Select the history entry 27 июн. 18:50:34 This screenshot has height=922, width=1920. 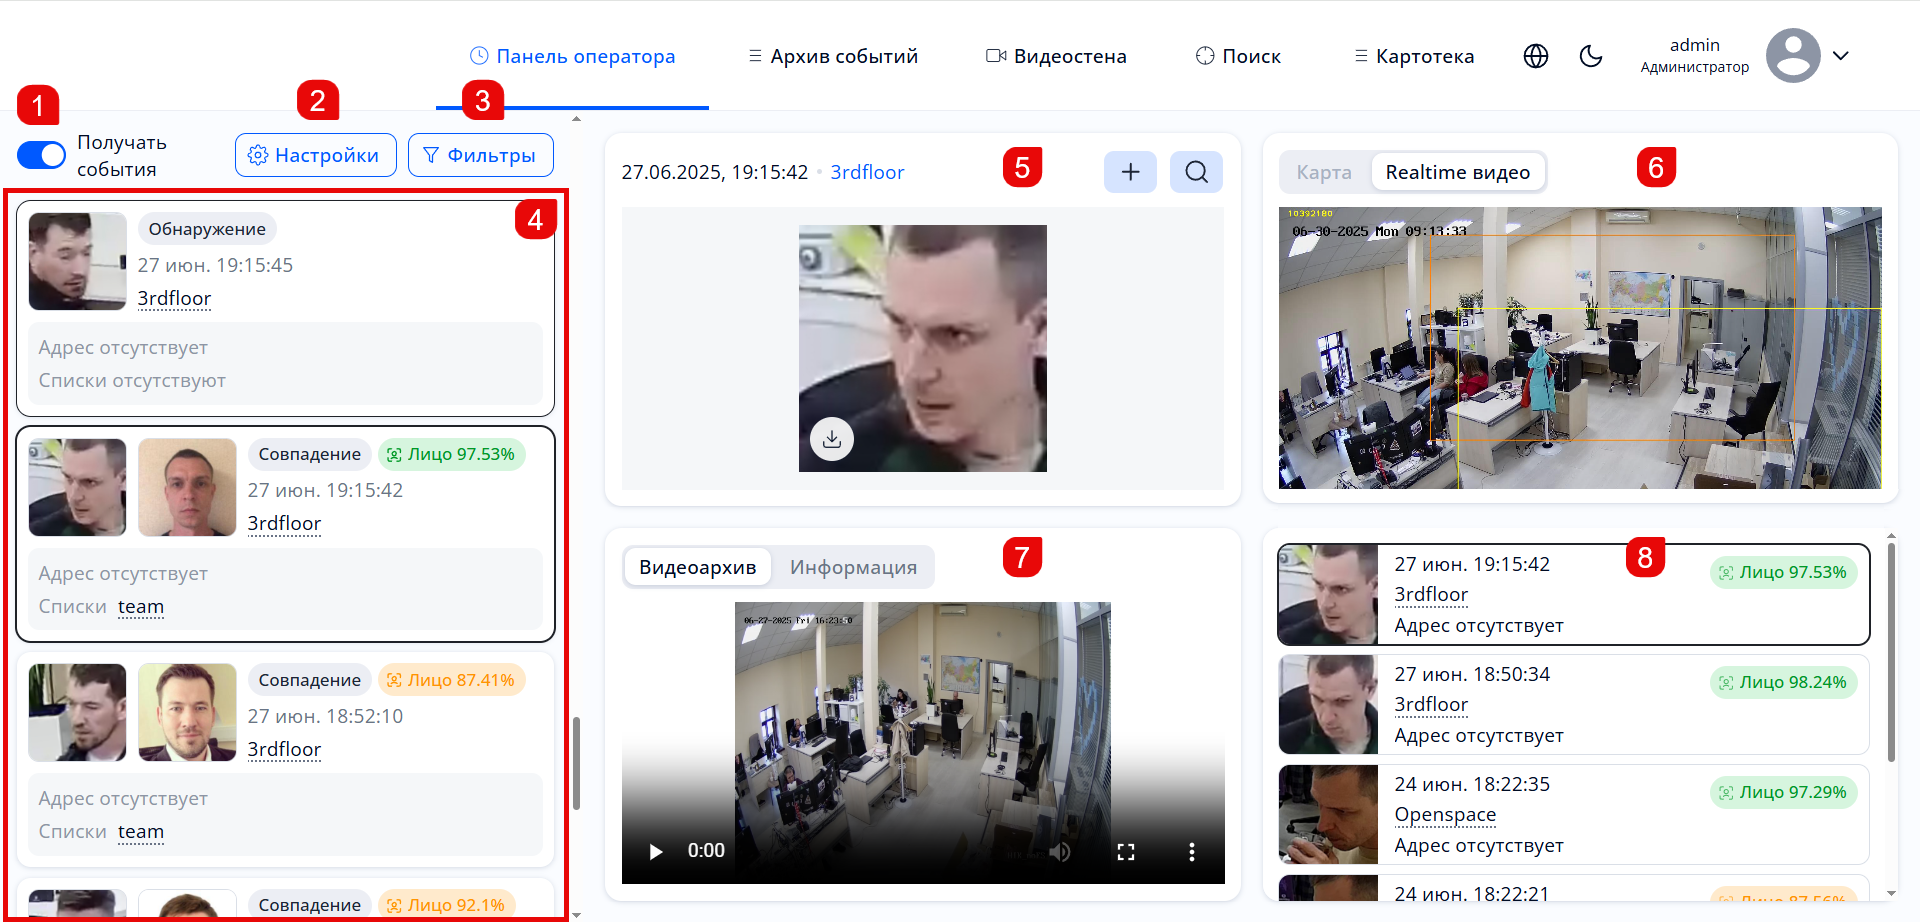[1574, 704]
